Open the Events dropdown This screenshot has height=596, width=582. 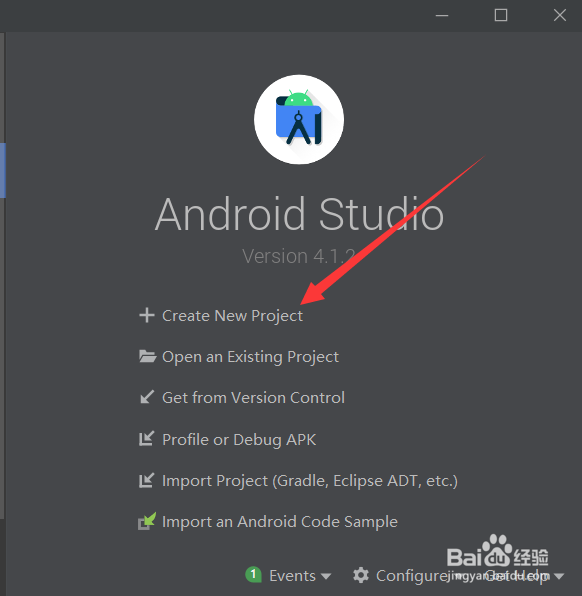click(x=300, y=576)
